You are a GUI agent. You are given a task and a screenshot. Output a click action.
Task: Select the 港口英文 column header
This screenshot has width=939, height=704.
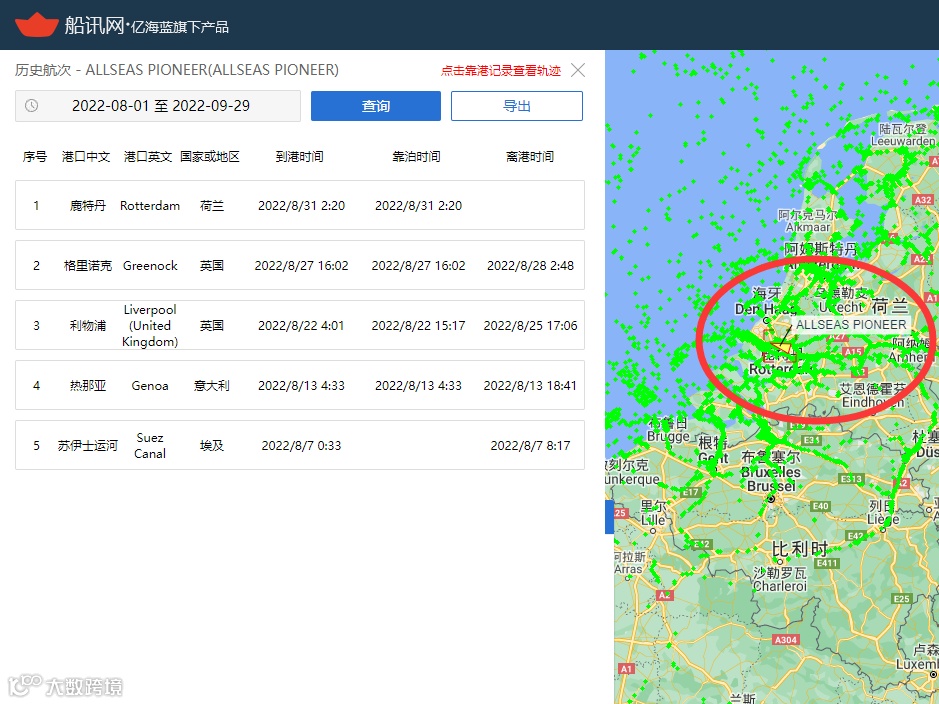pos(148,157)
